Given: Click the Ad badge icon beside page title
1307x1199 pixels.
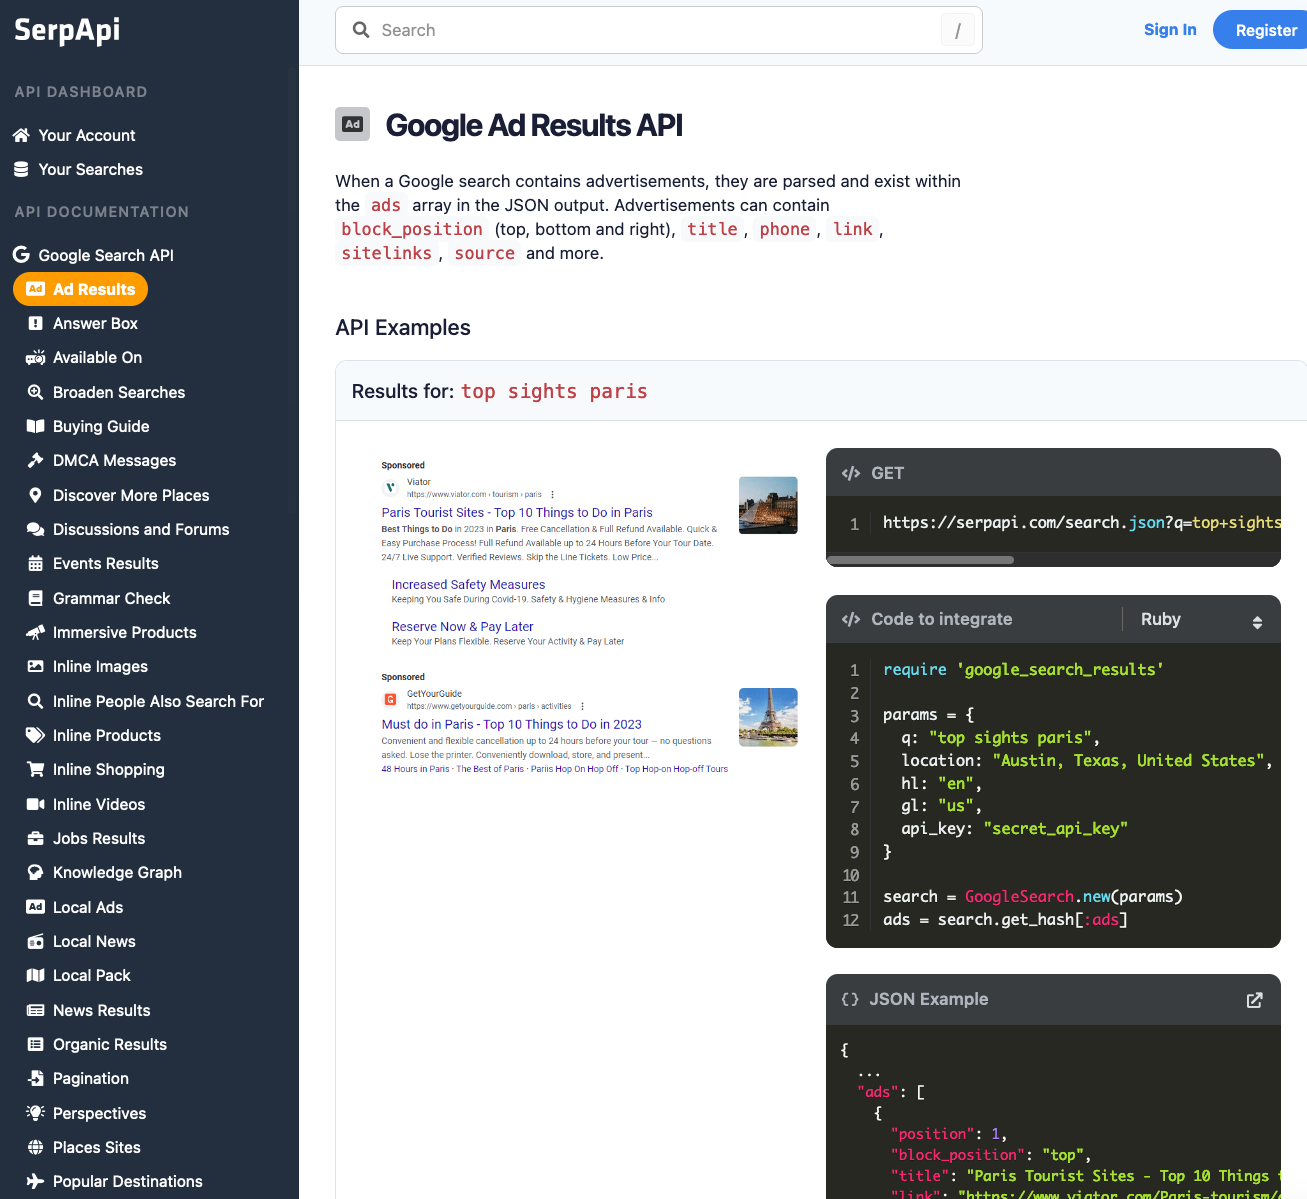Looking at the screenshot, I should [352, 124].
